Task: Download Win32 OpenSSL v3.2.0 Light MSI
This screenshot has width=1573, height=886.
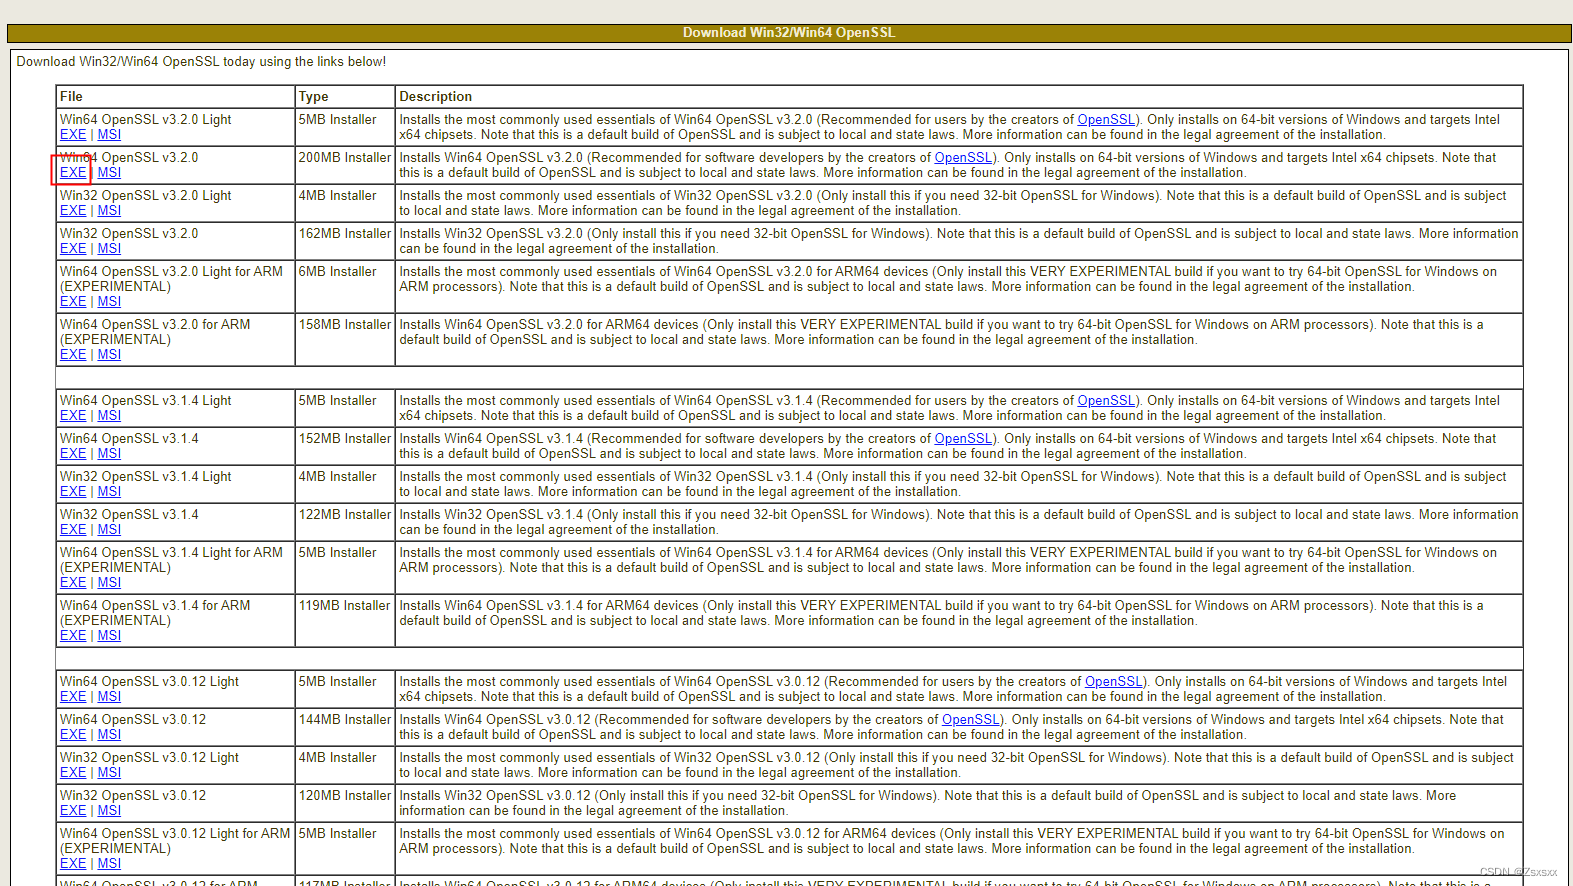Action: [x=109, y=211]
